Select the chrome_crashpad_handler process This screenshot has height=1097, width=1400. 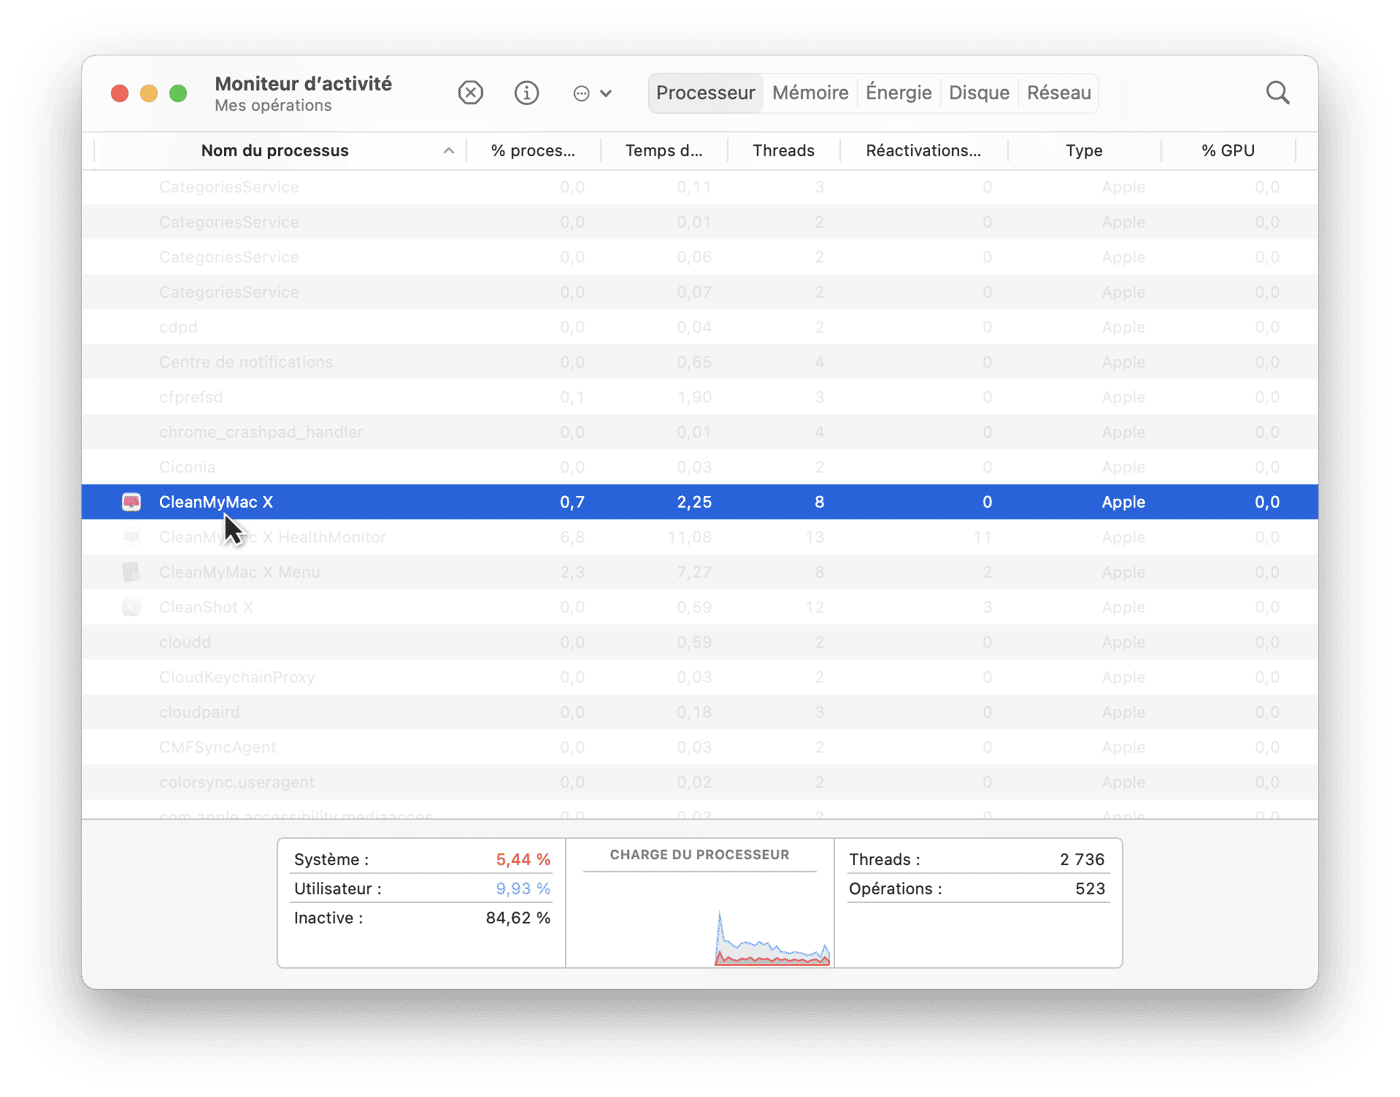(x=700, y=432)
